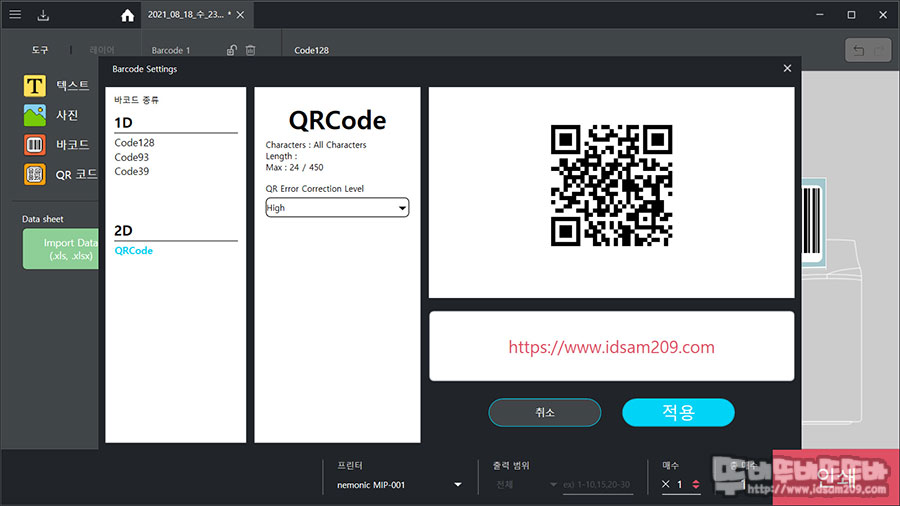Screen dimensions: 900x506
Task: Close the 2021_08_18 document tab
Action: 240,15
